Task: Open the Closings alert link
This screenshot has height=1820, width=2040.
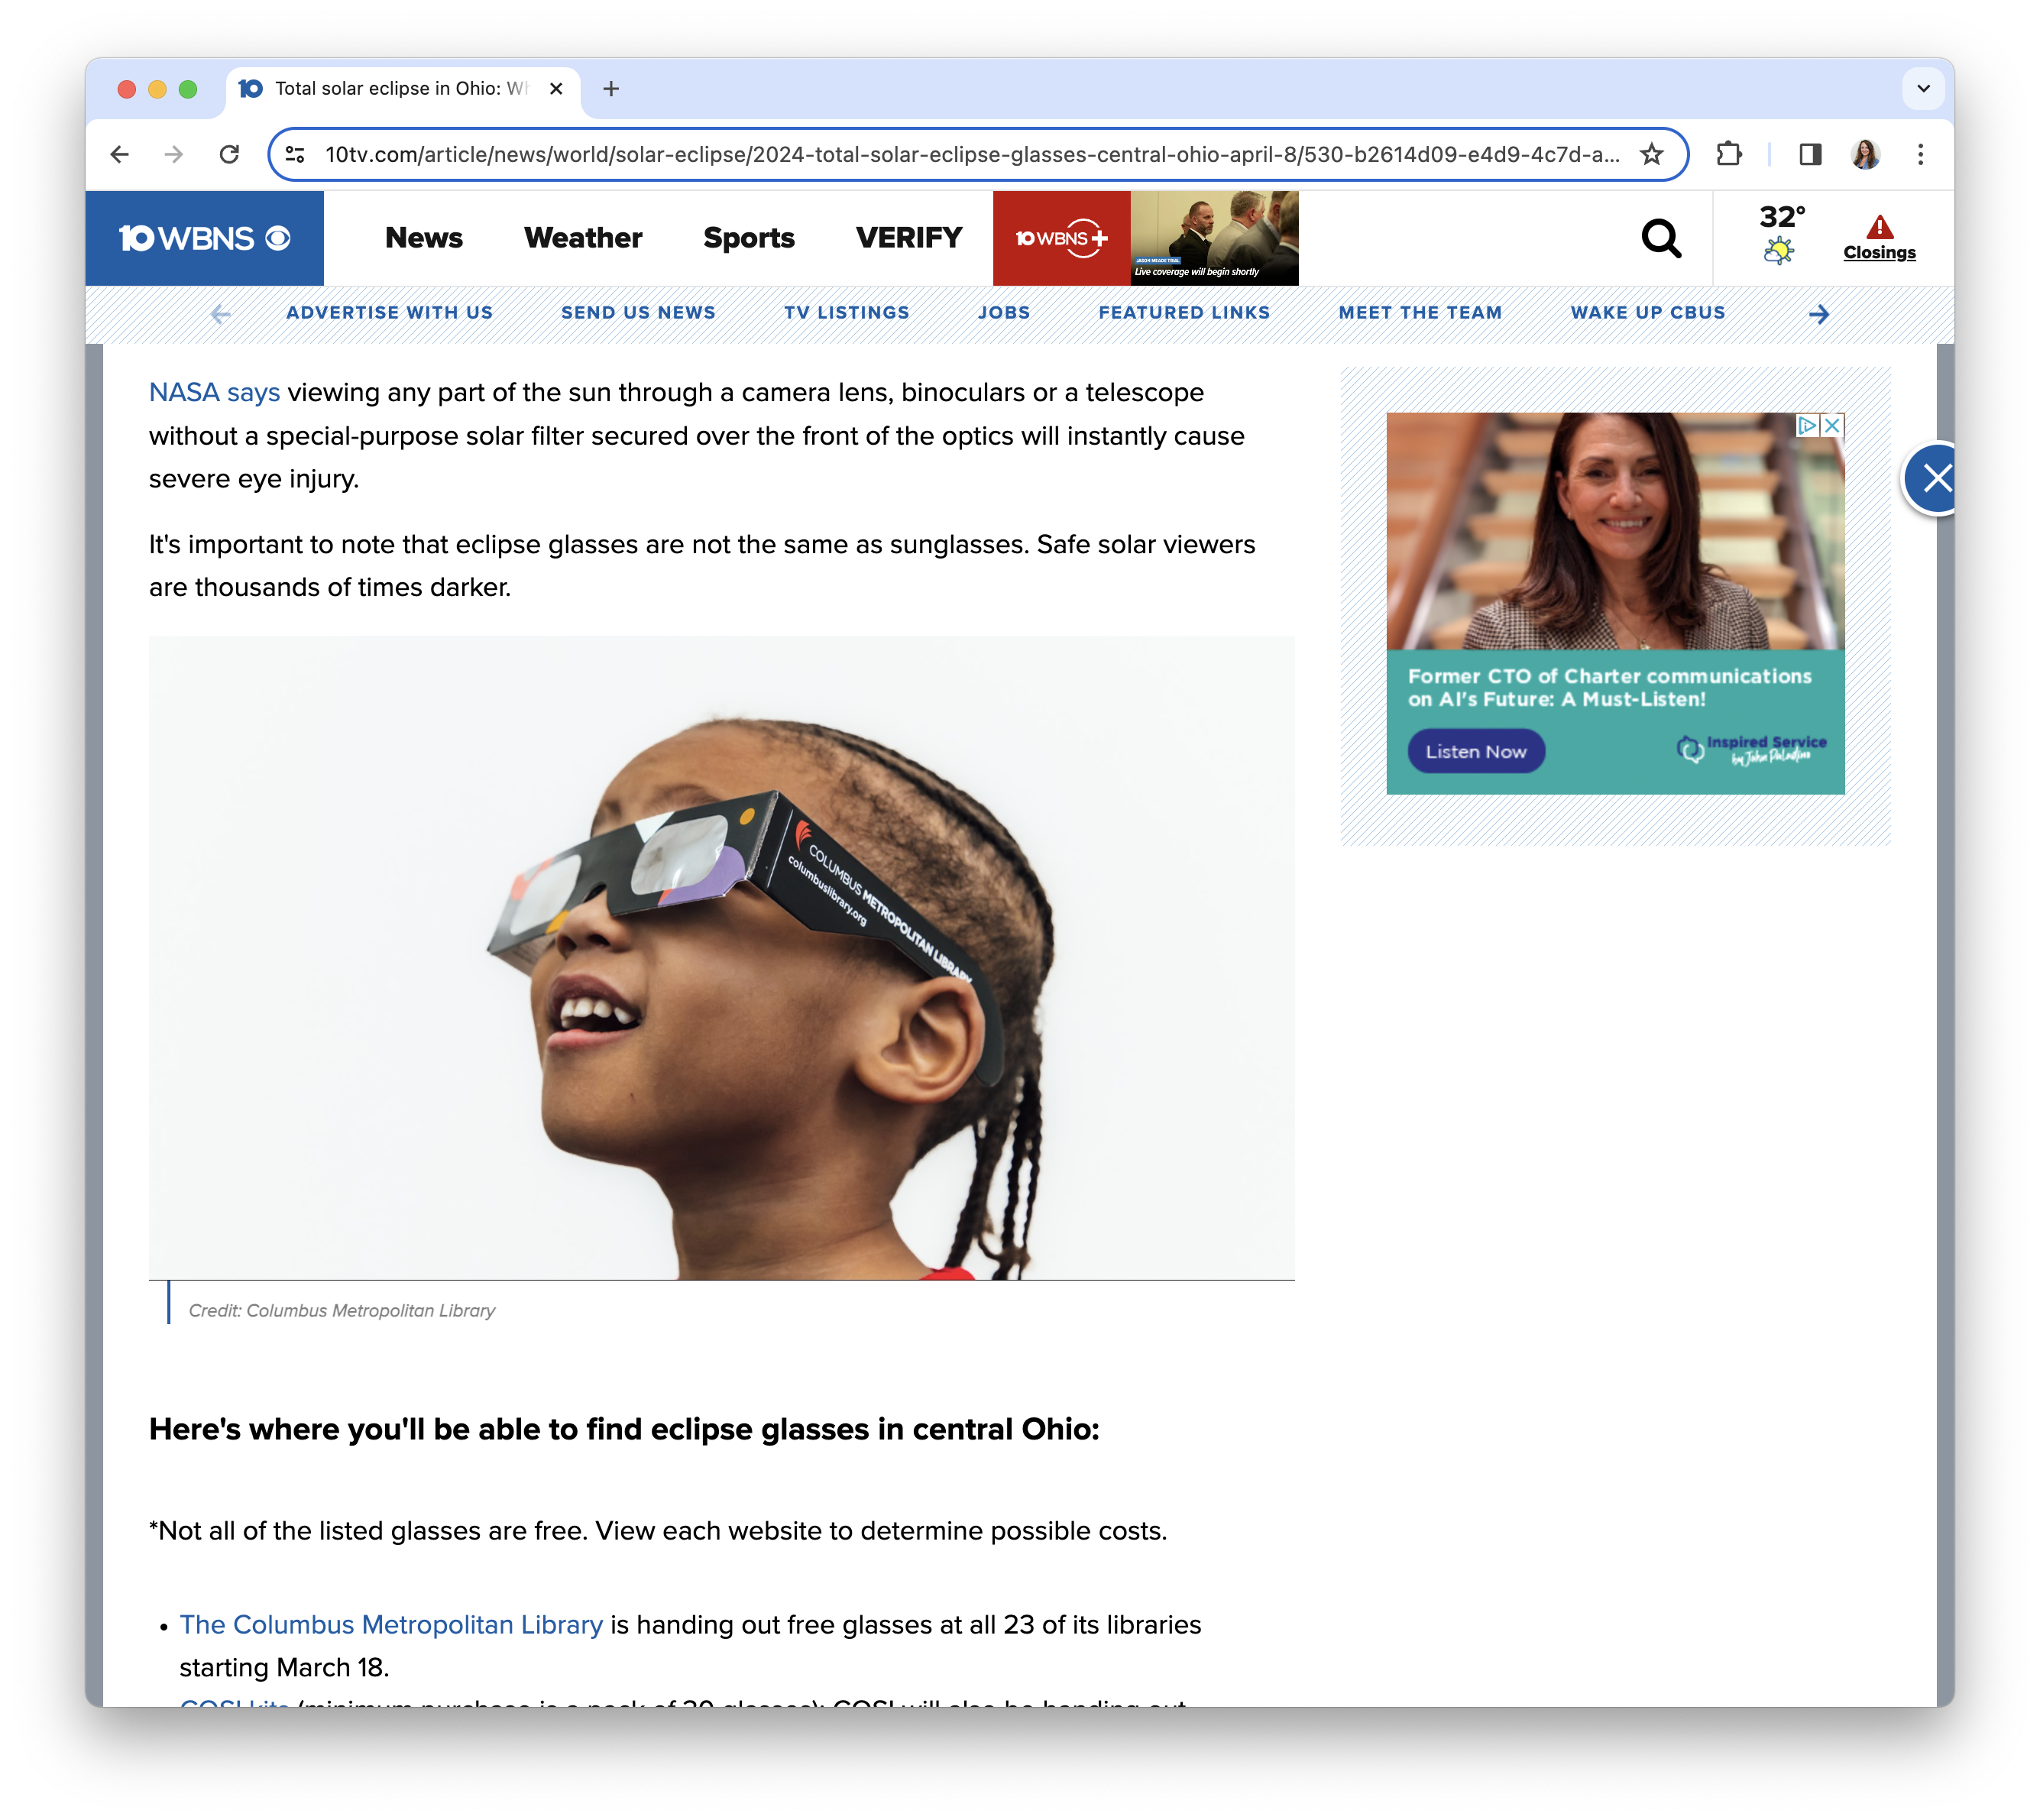Action: 1879,238
